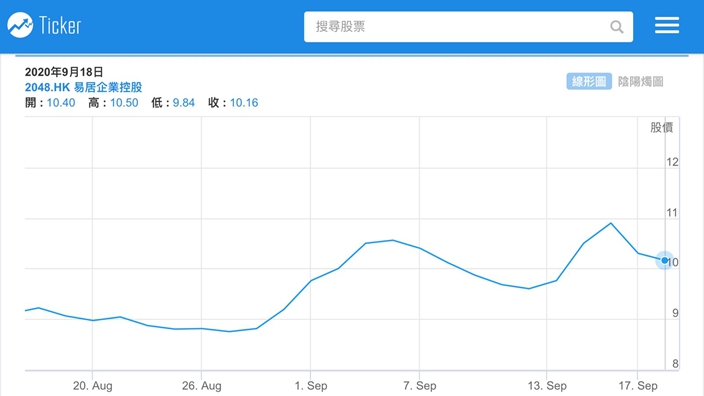Switch to 線形圖 line chart view
Viewport: 704px width, 396px height.
(589, 81)
